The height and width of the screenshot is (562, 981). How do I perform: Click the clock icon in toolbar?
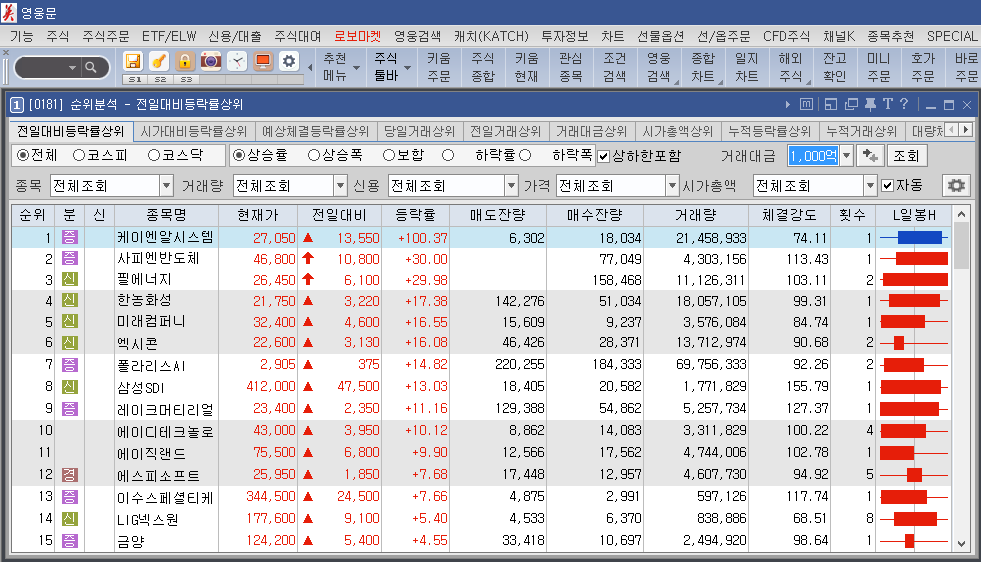pos(237,61)
